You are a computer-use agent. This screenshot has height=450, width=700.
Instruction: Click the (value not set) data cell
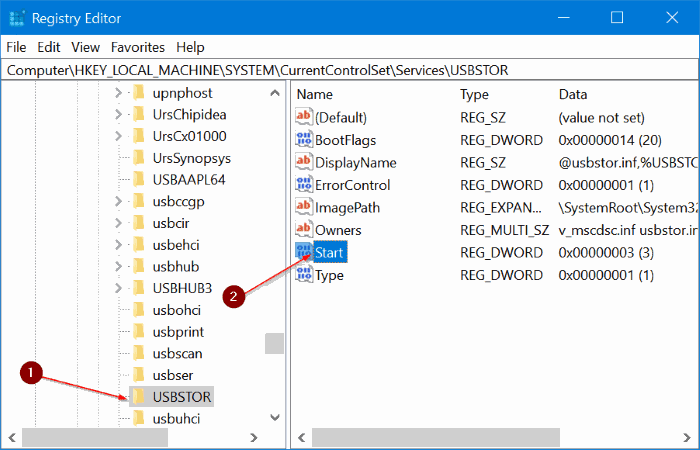[x=601, y=117]
